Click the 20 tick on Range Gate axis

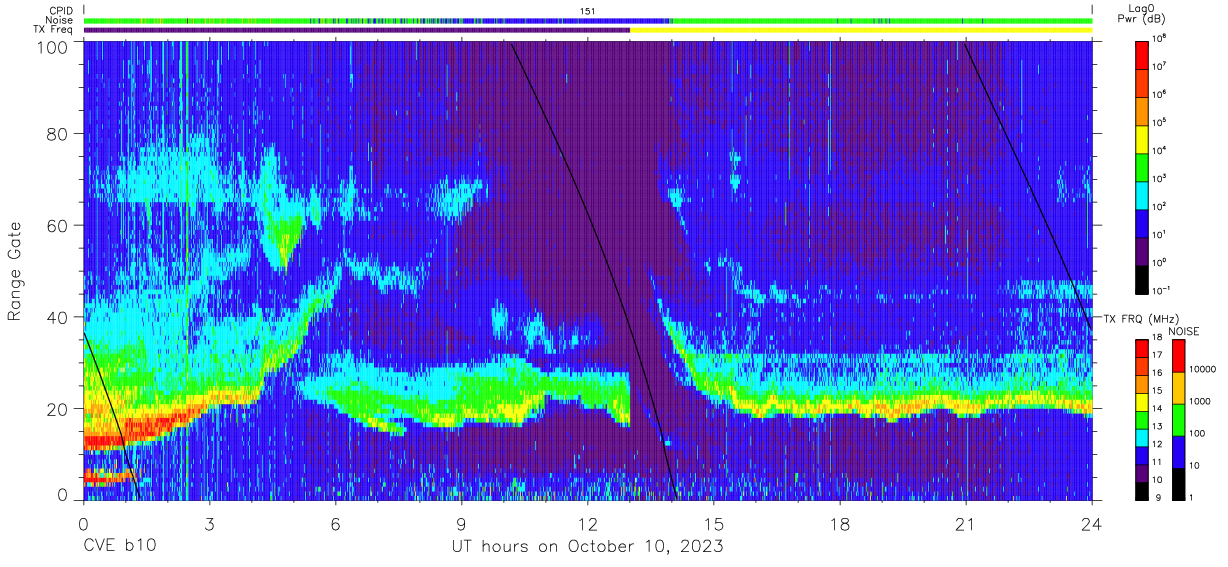point(56,408)
